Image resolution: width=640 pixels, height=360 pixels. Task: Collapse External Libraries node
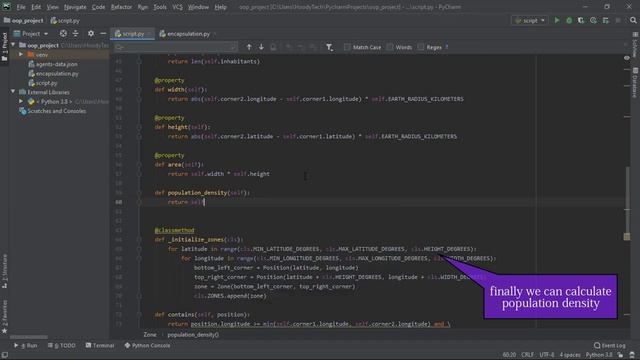point(13,92)
